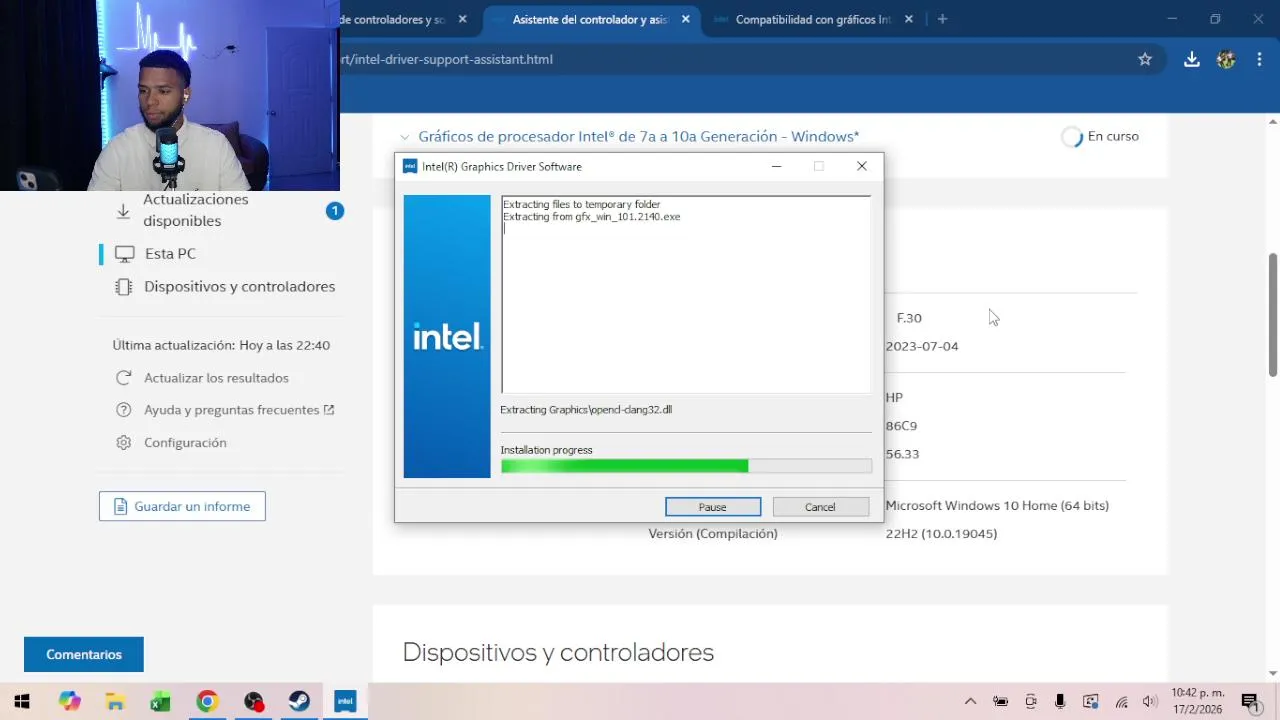Click the help question mark icon
The height and width of the screenshot is (720, 1280).
(124, 410)
